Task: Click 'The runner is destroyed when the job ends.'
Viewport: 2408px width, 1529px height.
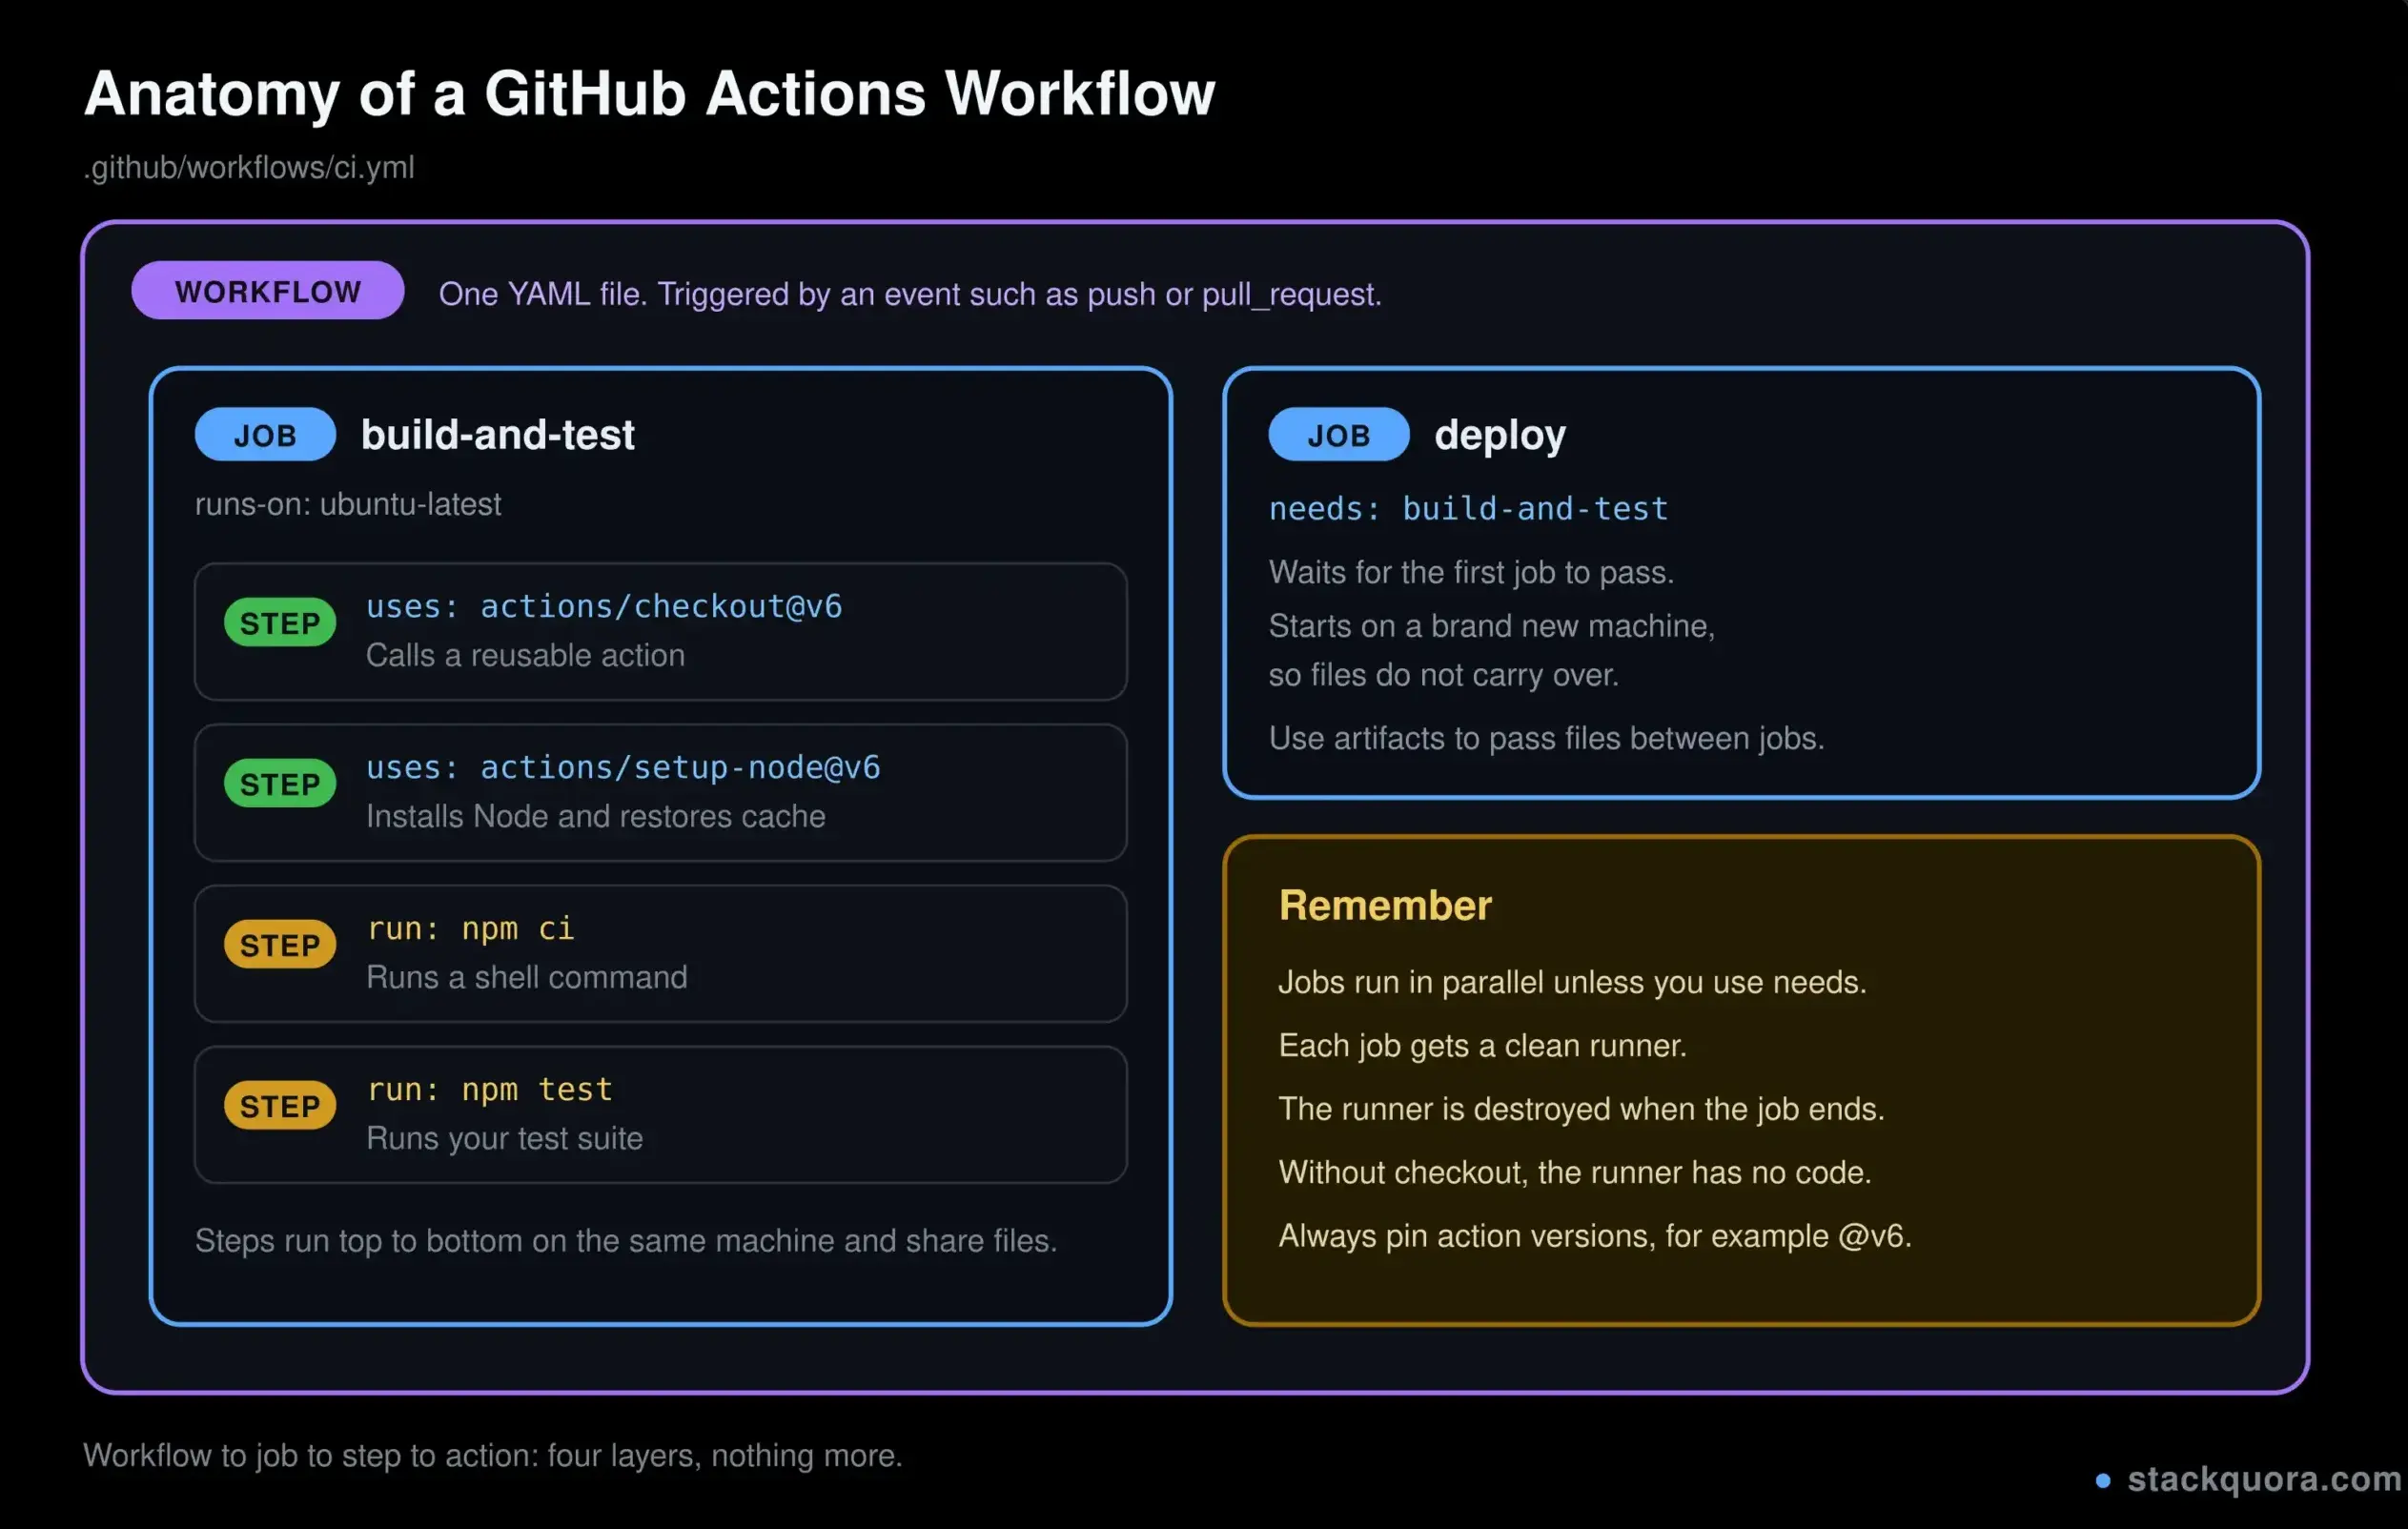Action: tap(1581, 1109)
